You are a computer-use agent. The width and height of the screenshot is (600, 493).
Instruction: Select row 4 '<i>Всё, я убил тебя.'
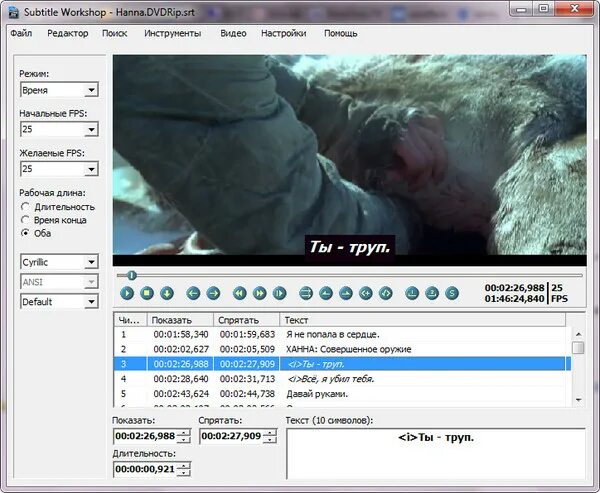click(342, 379)
